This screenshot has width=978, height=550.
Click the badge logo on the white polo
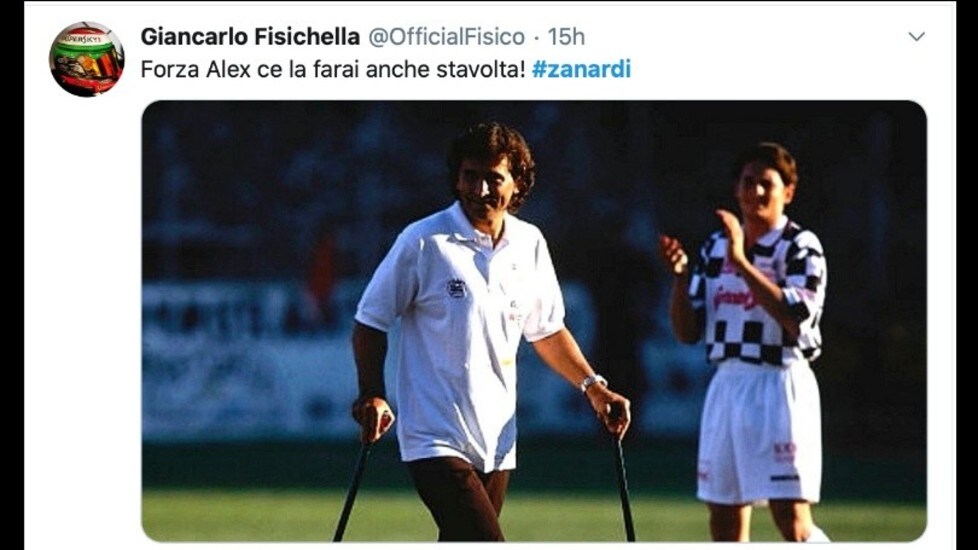[x=457, y=288]
